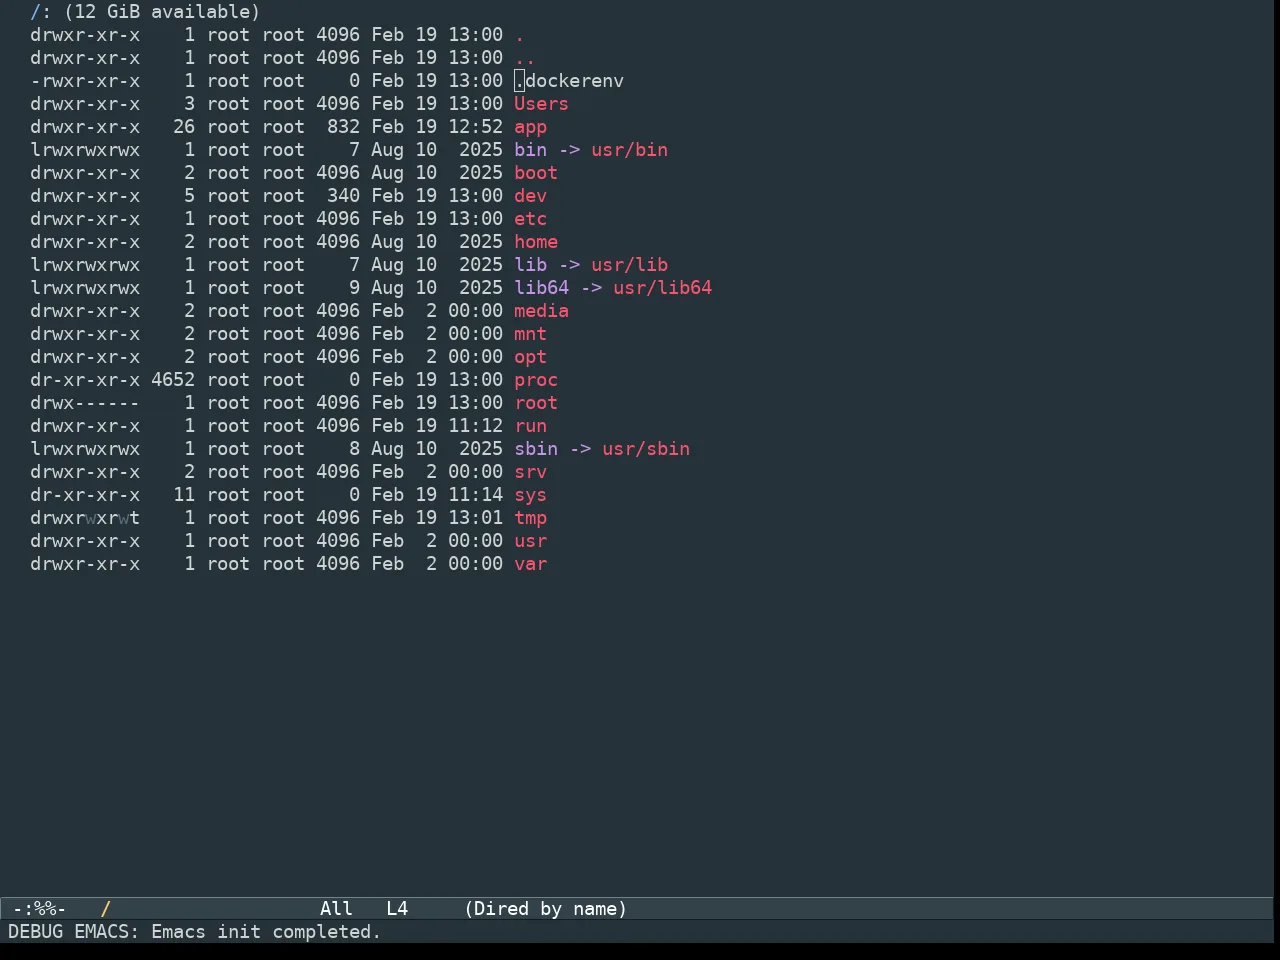
Task: Click the 13:01 timestamp of tmp
Action: tap(475, 518)
